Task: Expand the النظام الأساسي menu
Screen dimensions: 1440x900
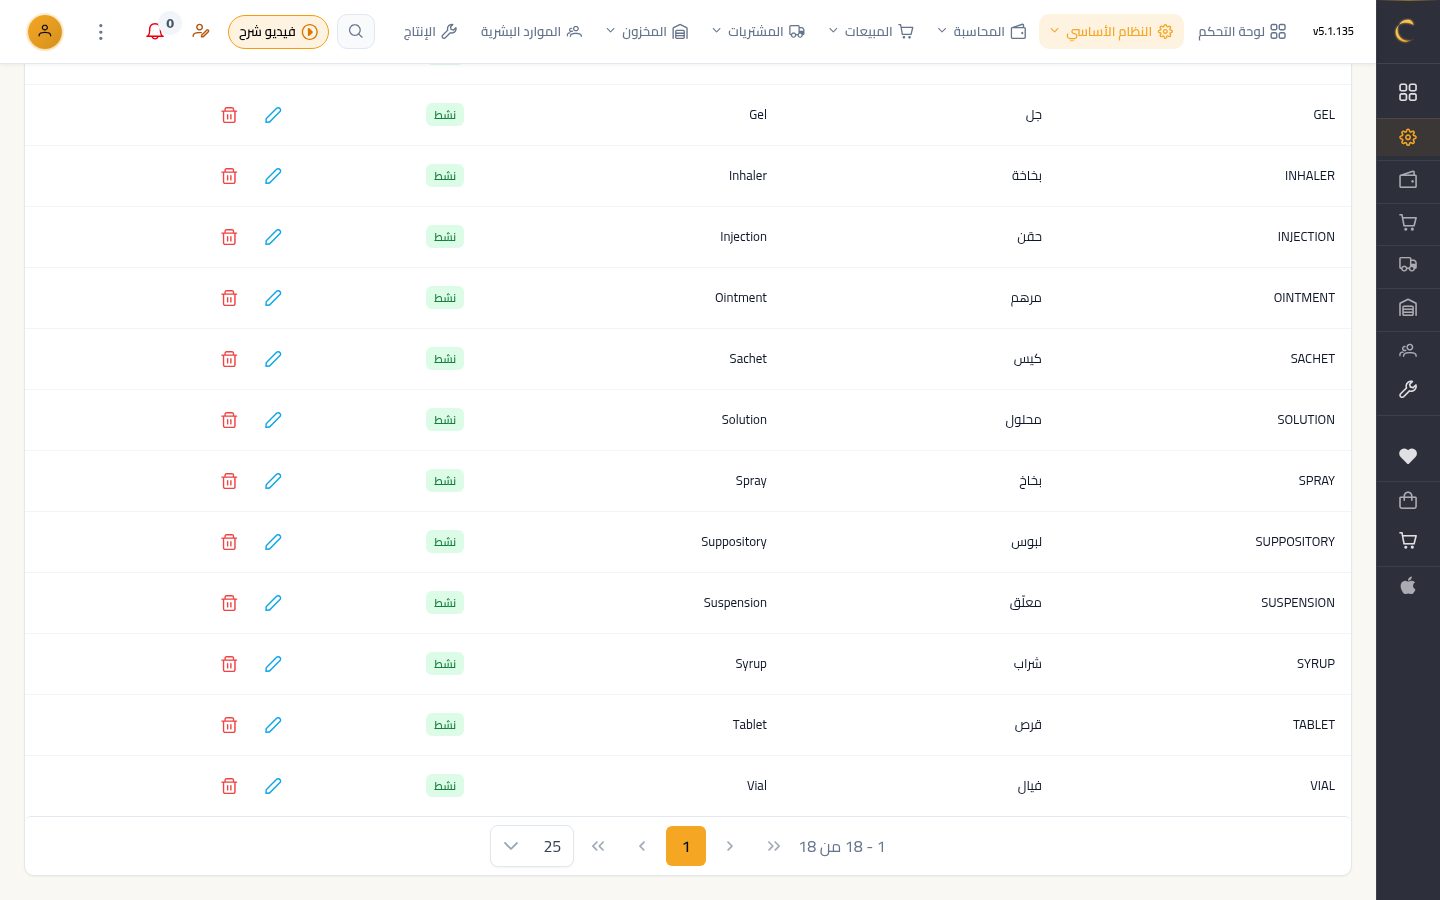Action: click(1111, 32)
